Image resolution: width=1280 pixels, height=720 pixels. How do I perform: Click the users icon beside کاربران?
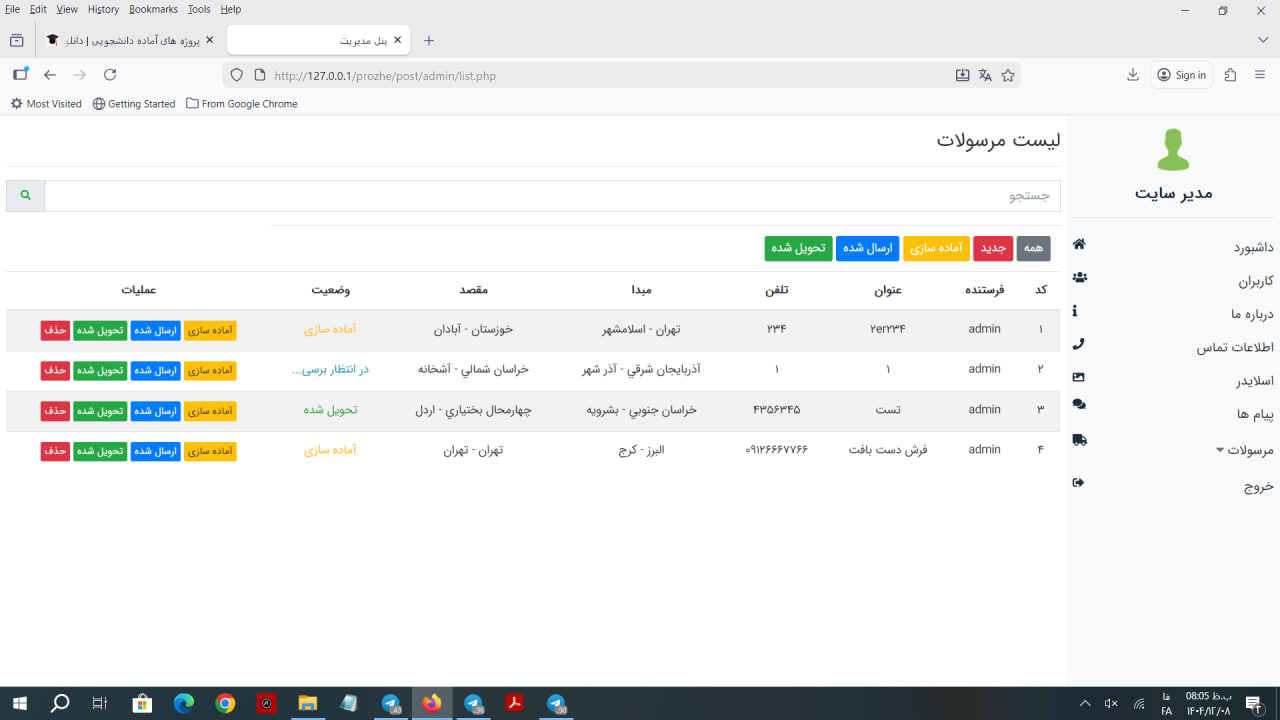(1079, 278)
